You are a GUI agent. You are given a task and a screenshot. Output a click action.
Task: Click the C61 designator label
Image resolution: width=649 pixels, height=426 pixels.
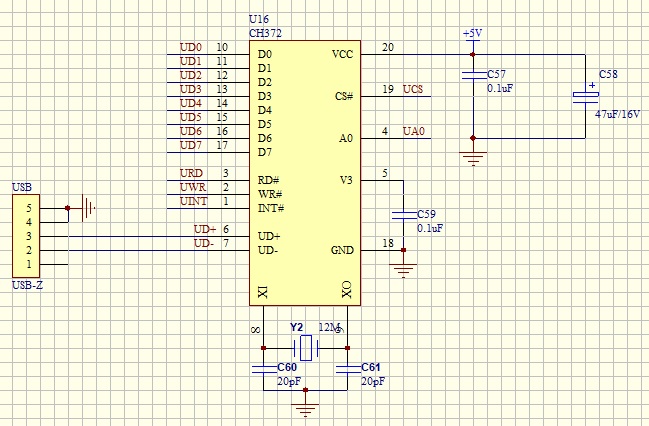tap(371, 367)
